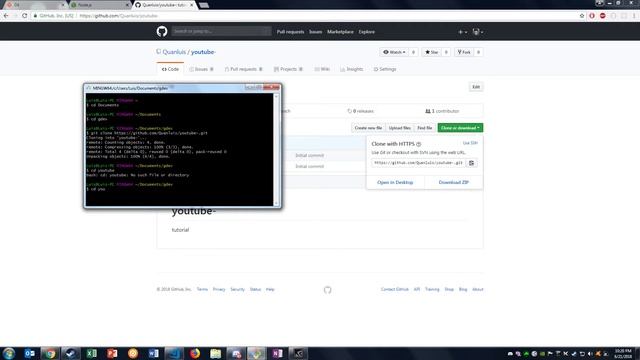Open the youtube- repository name link
This screenshot has height=360, width=640.
[203, 52]
